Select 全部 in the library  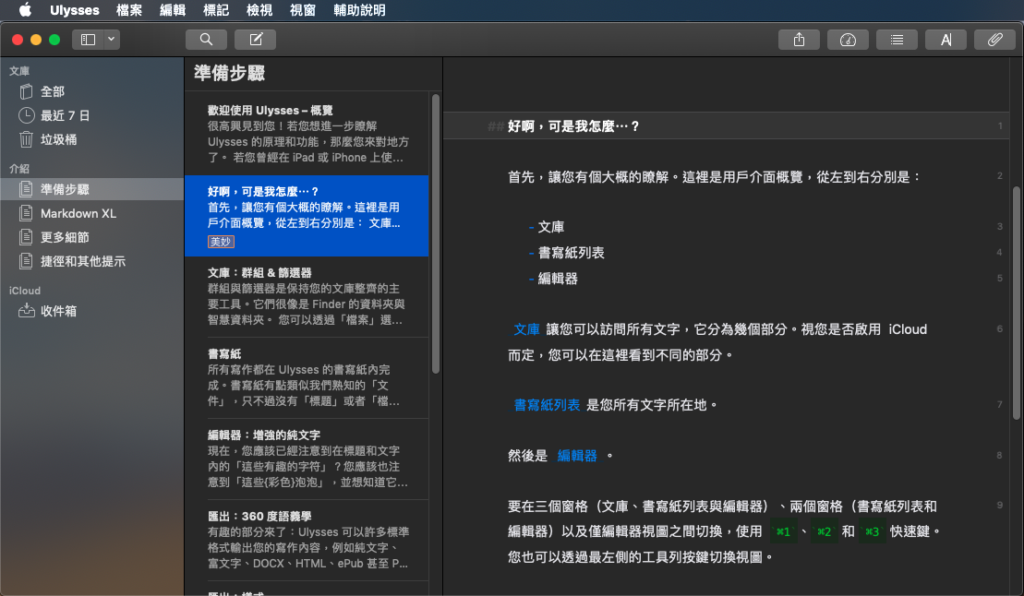92,91
